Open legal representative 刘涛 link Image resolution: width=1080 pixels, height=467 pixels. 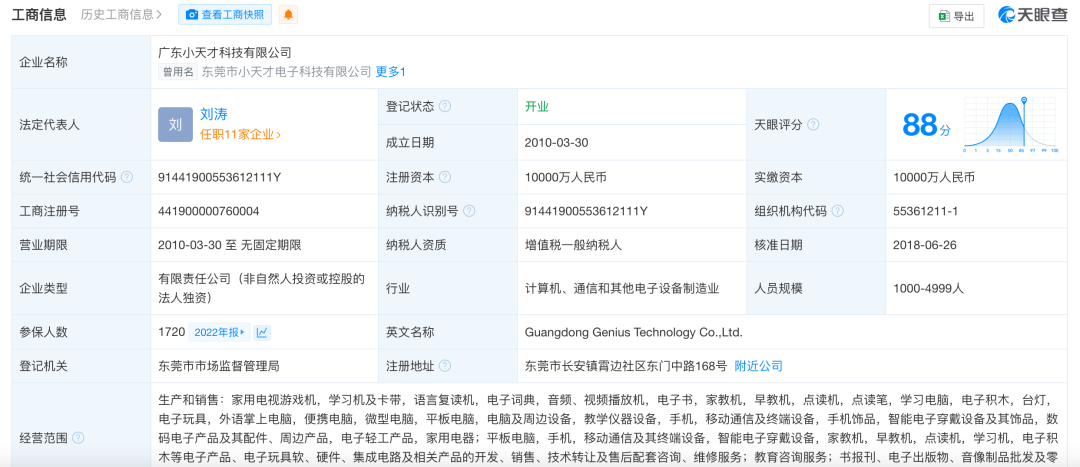tap(214, 114)
